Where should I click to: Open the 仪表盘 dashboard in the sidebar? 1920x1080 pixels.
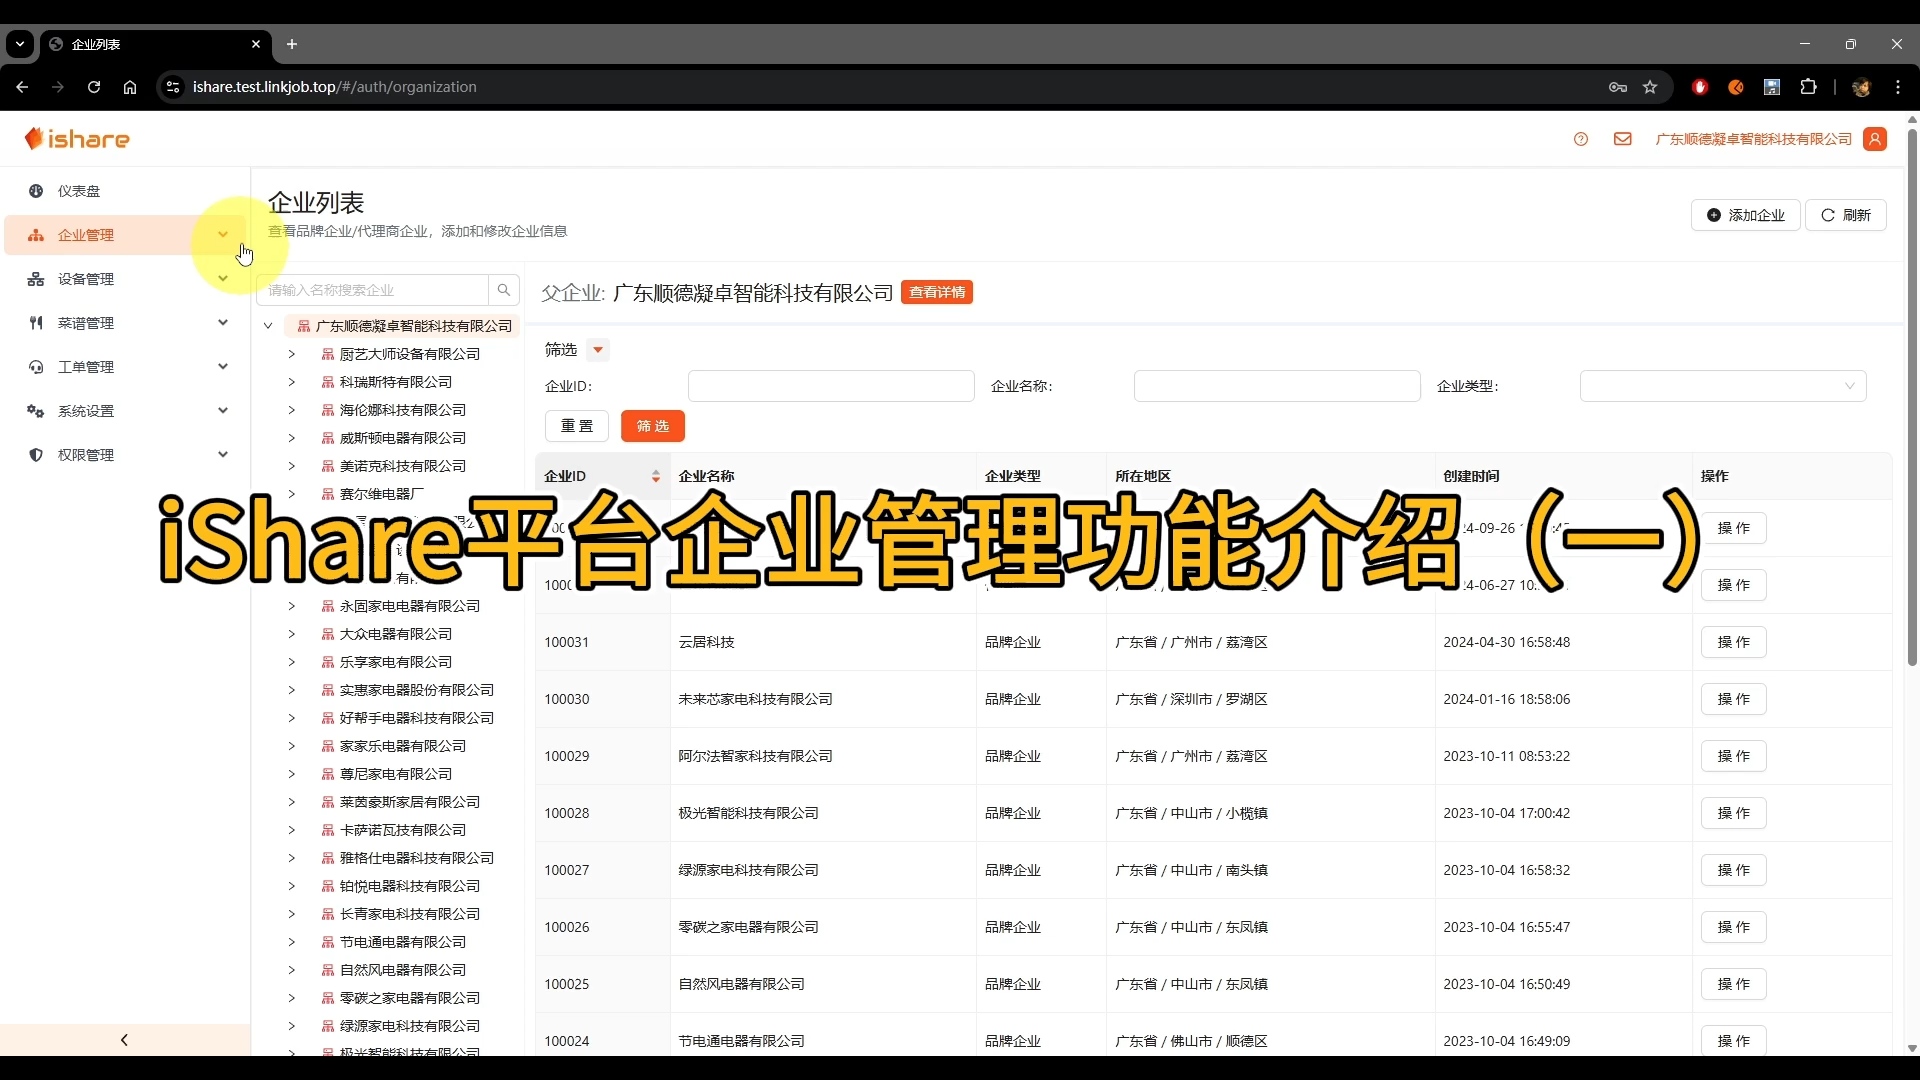click(78, 191)
